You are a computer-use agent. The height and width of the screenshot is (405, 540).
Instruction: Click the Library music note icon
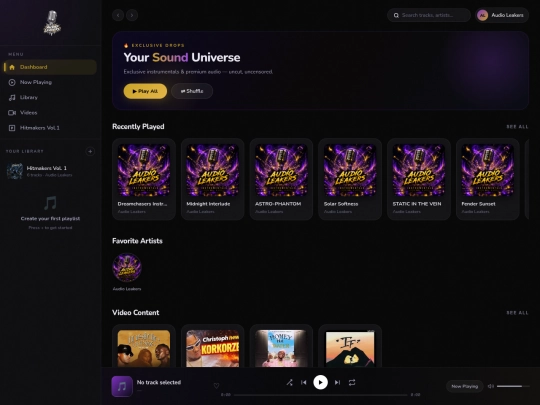point(12,97)
